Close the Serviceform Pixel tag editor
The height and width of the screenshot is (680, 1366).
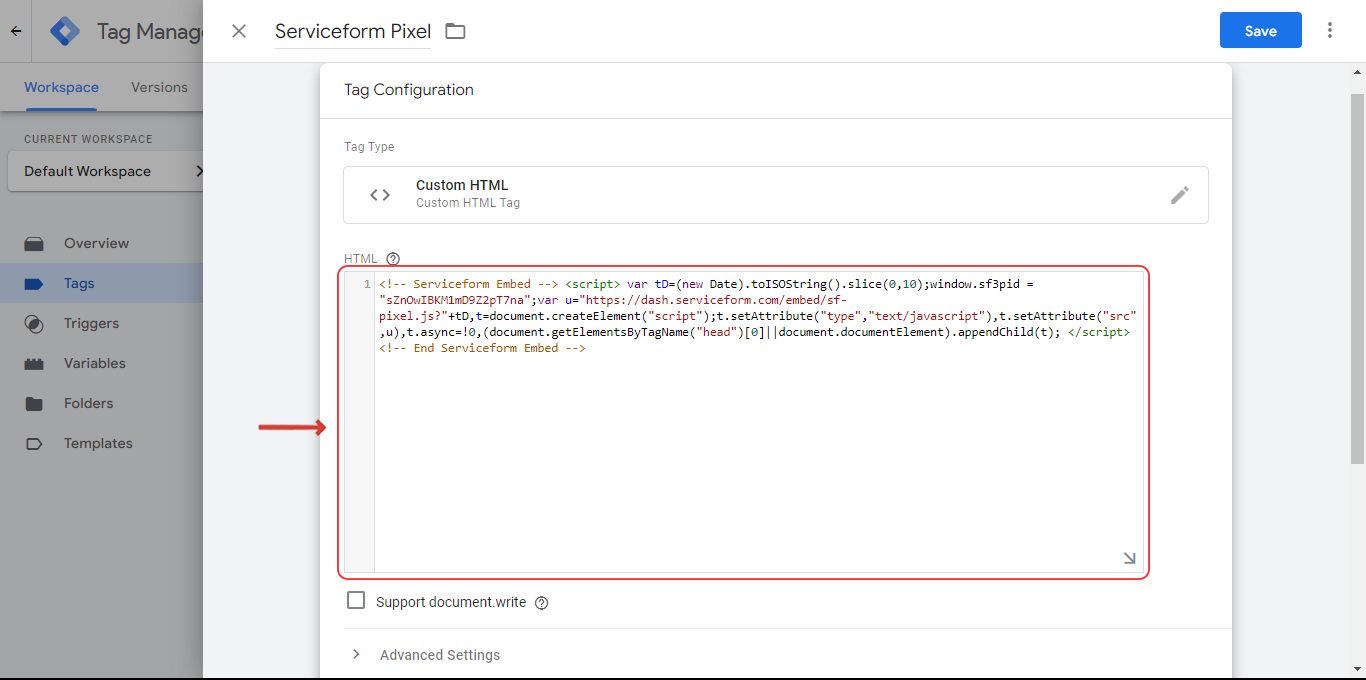tap(239, 31)
